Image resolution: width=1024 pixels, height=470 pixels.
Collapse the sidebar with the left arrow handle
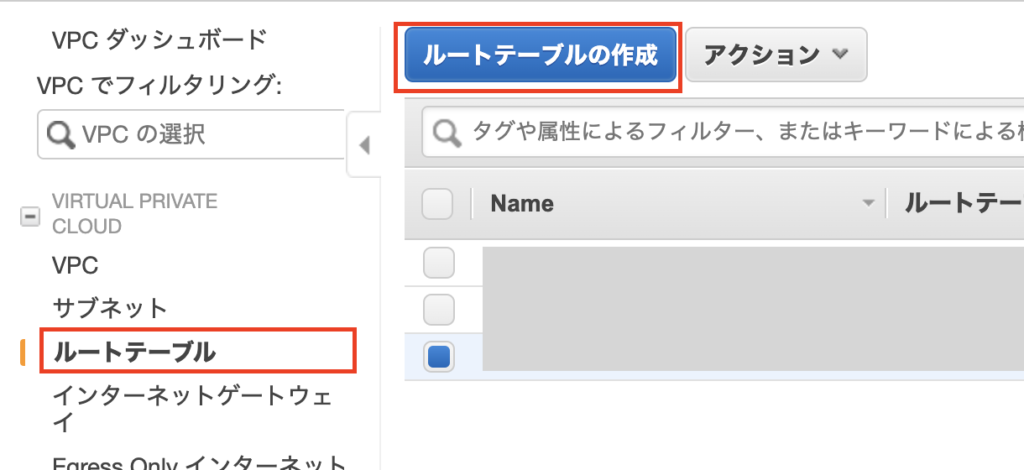[x=364, y=146]
